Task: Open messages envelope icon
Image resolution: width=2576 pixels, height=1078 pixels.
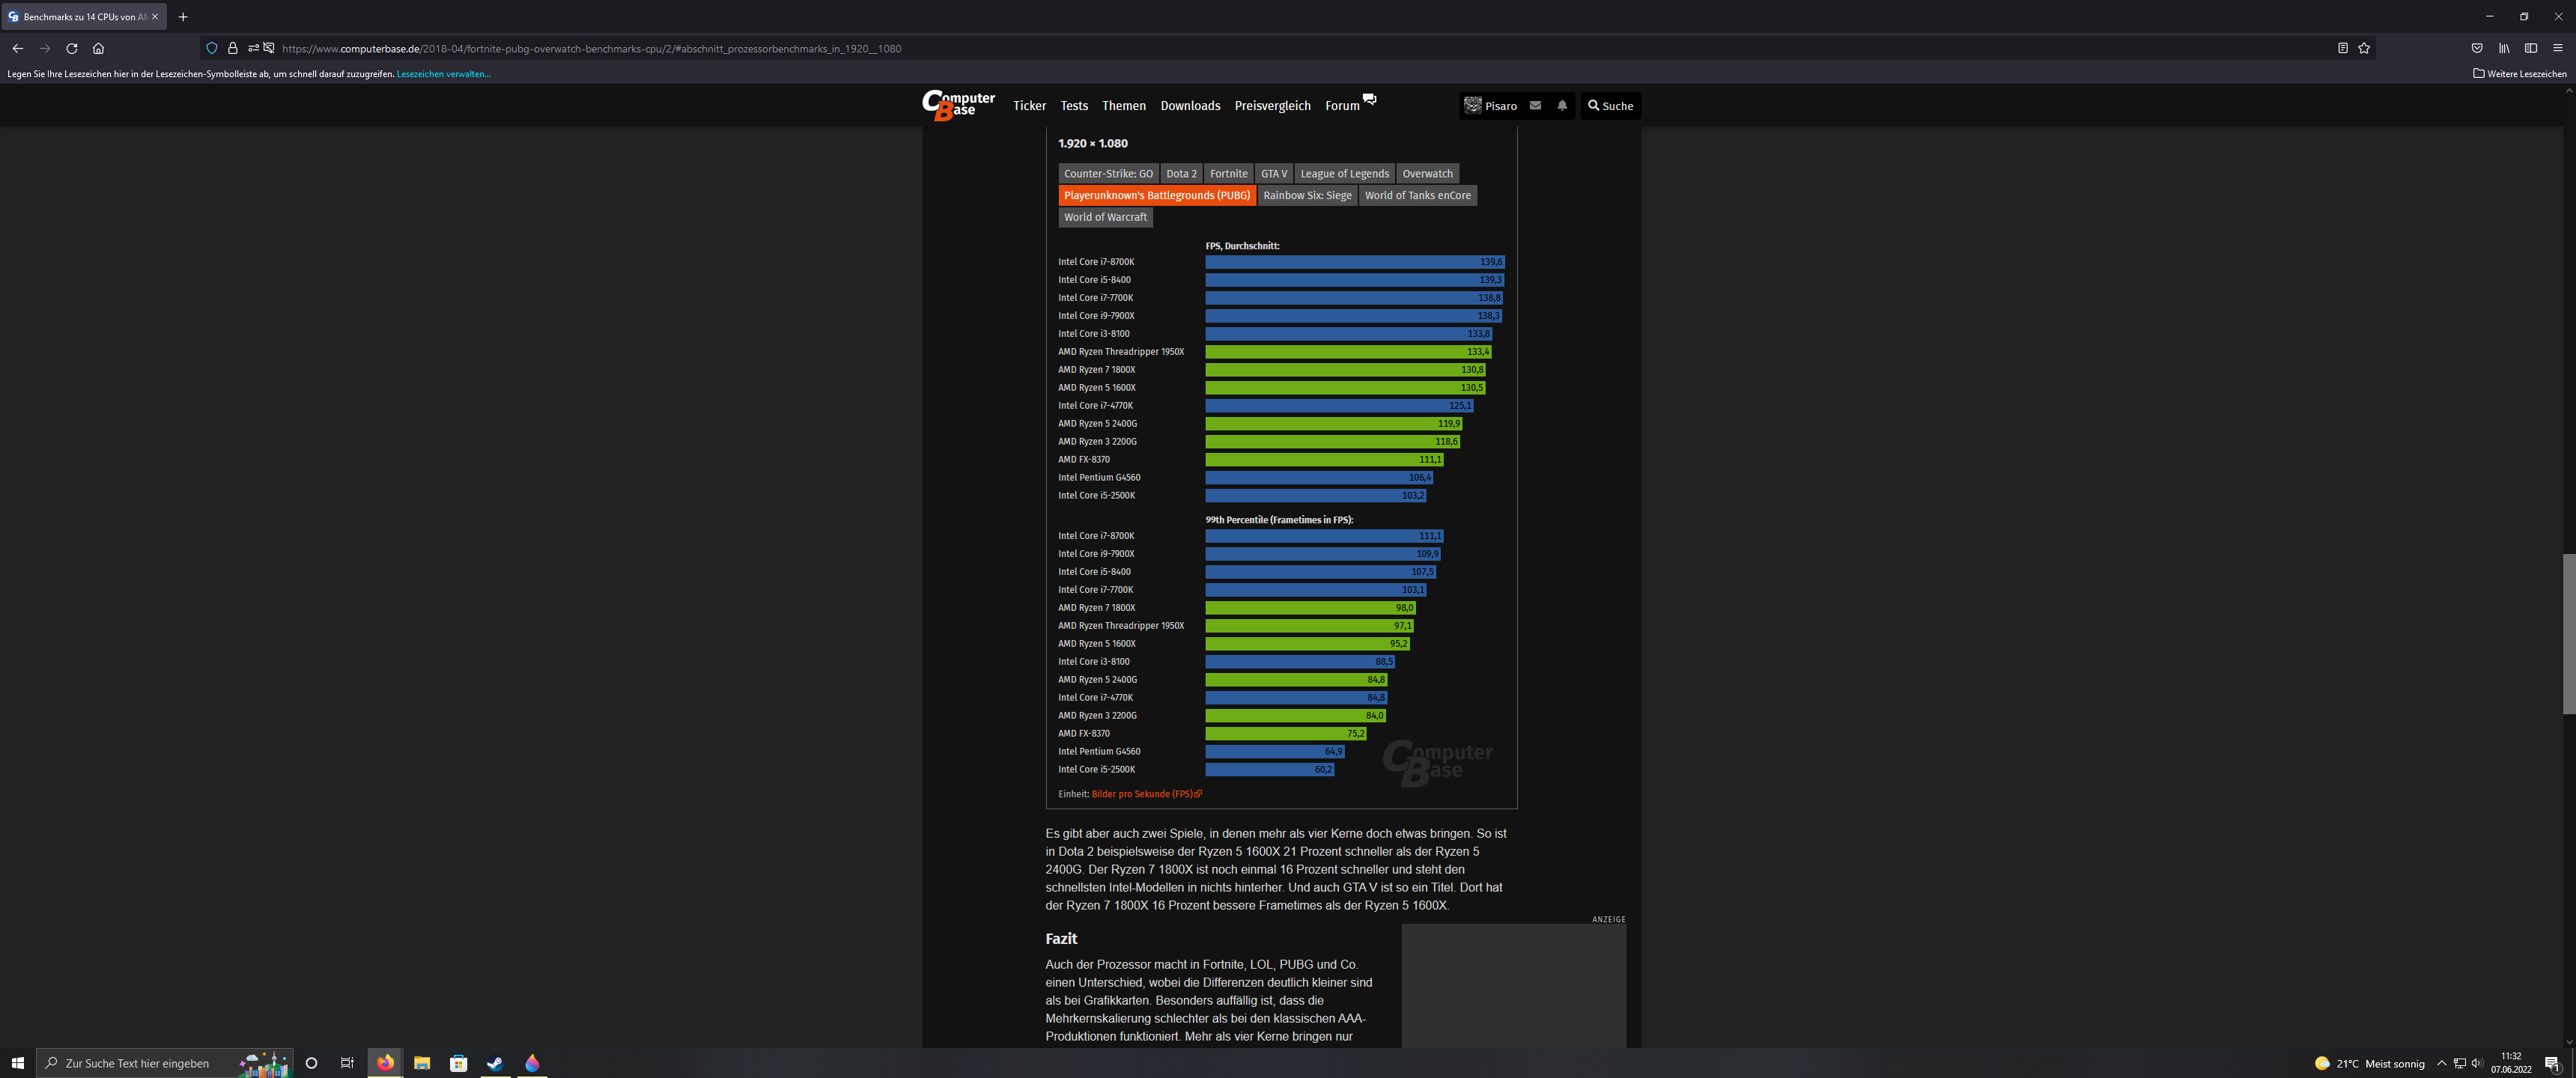Action: [x=1535, y=106]
